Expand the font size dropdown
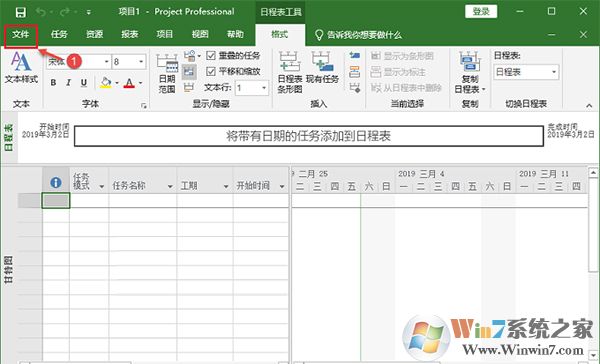 click(141, 62)
